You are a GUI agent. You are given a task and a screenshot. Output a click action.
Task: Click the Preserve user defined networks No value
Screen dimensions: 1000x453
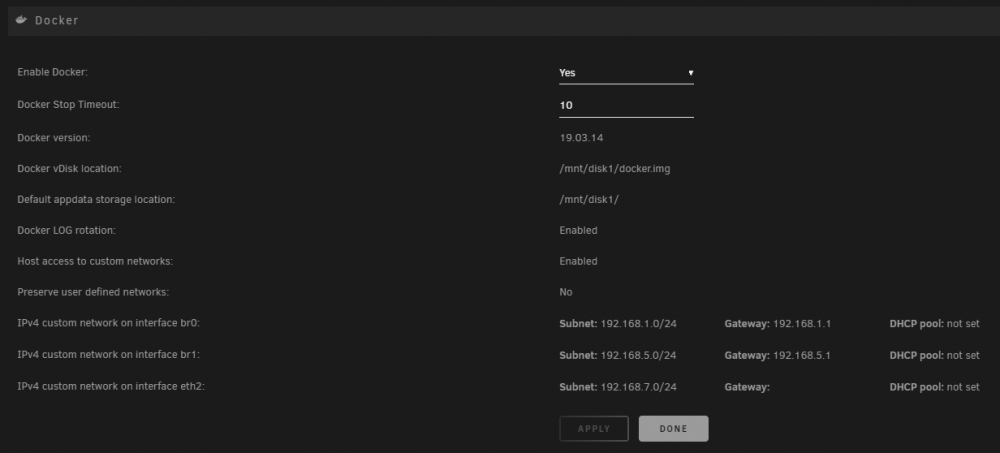pos(566,292)
